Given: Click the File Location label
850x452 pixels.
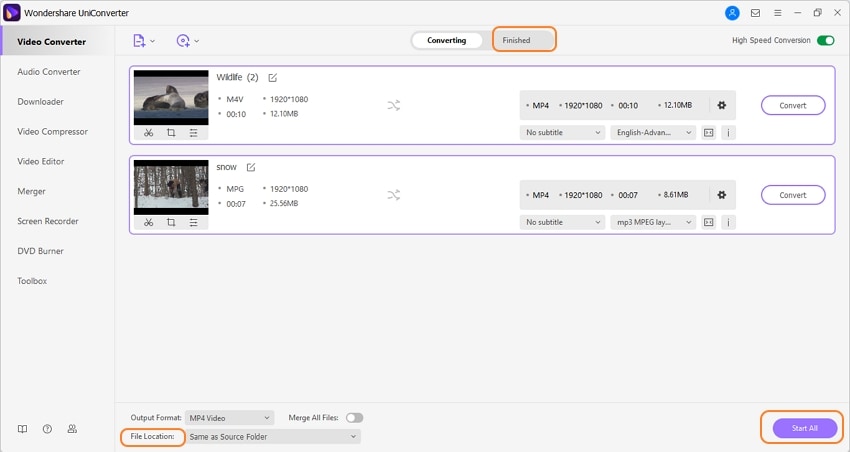Looking at the screenshot, I should click(x=152, y=436).
